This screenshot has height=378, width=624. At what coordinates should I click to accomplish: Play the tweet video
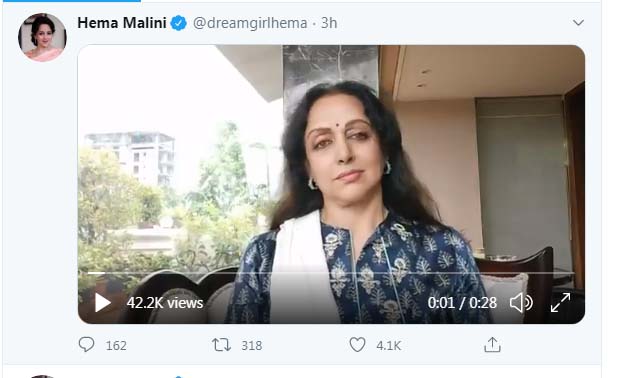103,303
